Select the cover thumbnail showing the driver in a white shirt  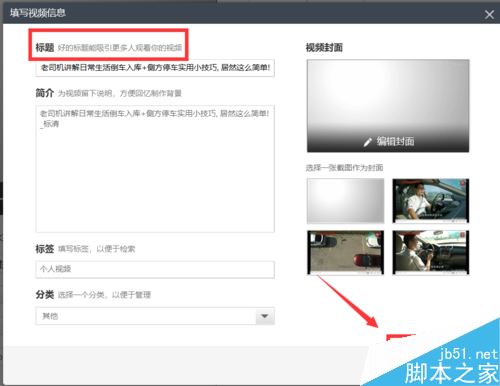pos(431,201)
